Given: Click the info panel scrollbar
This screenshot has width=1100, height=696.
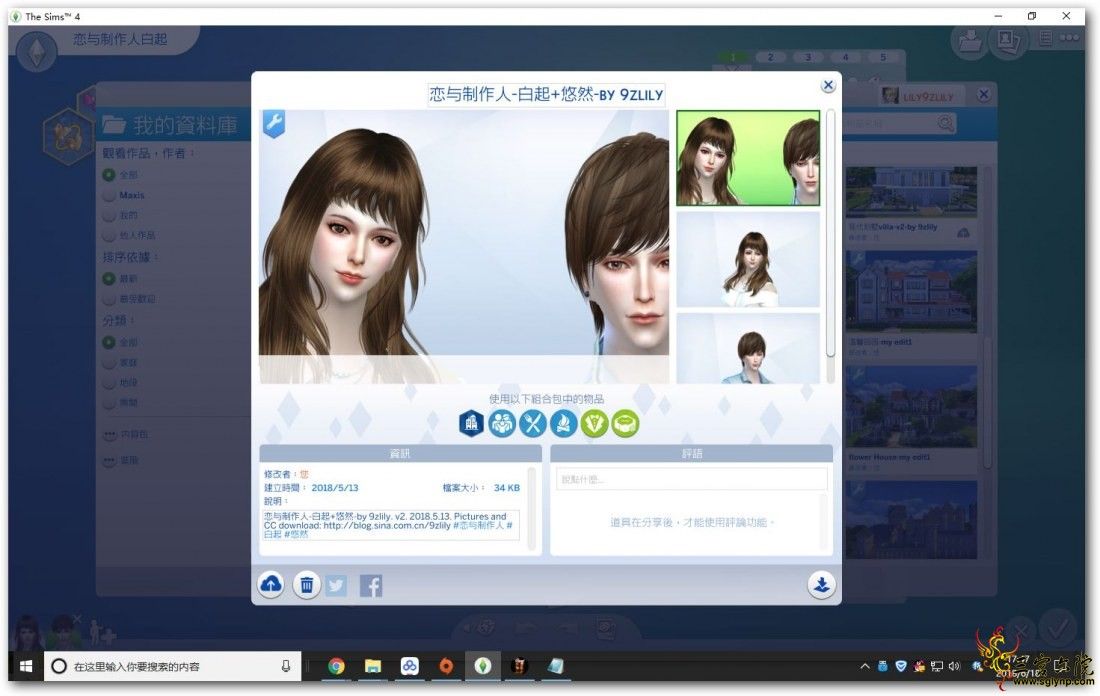Looking at the screenshot, I should point(531,509).
